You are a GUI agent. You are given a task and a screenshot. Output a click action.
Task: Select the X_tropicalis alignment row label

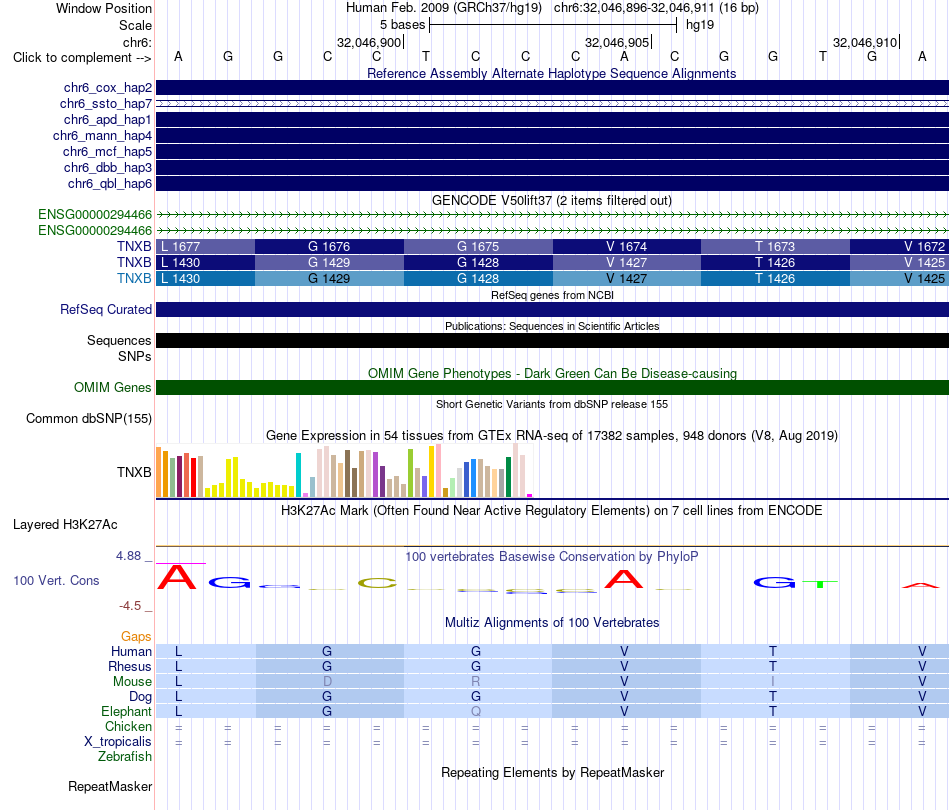[x=118, y=742]
